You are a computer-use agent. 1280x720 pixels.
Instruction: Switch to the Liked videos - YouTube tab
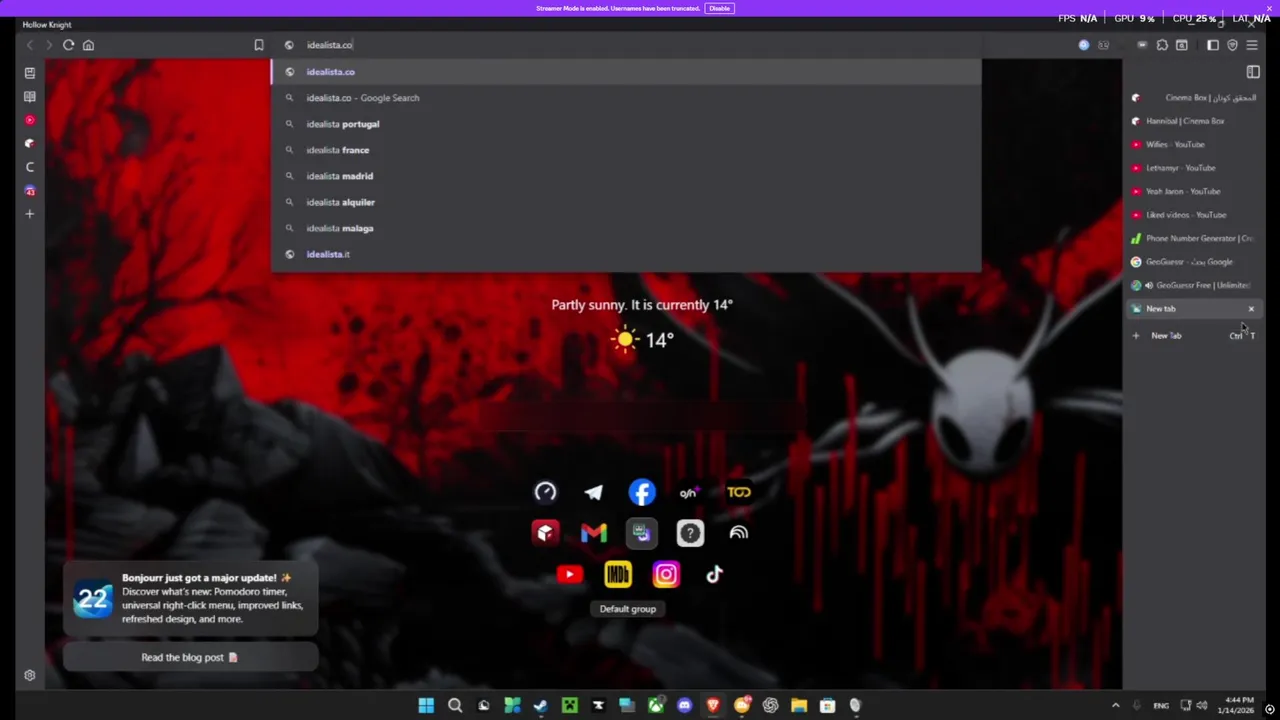(x=1193, y=215)
